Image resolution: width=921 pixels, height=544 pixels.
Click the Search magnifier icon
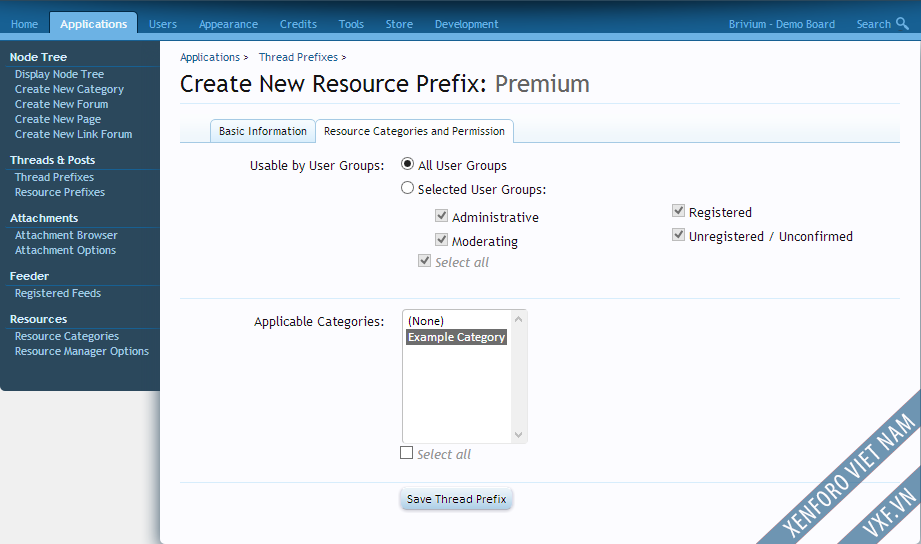(902, 23)
